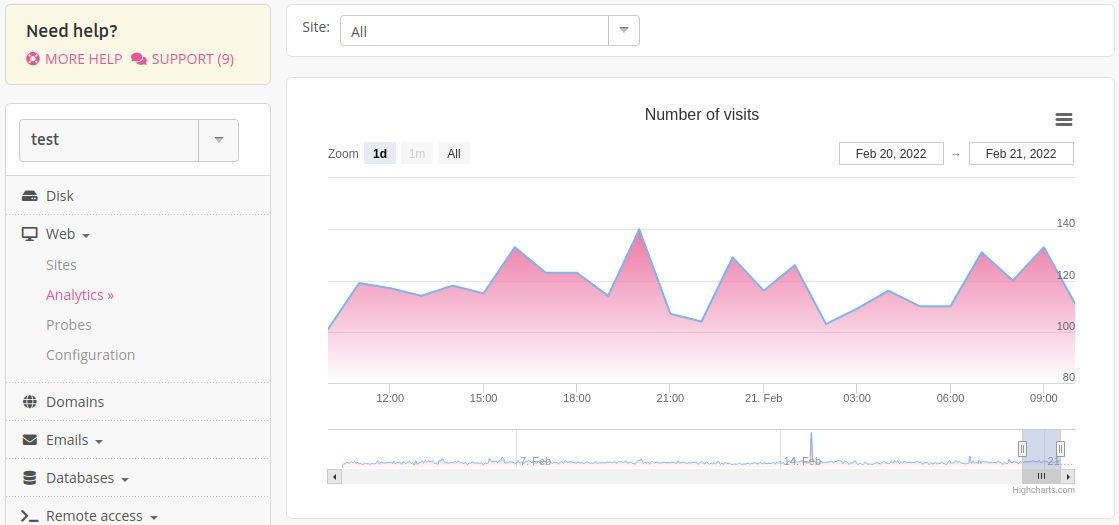Click the Web monitor icon

pyautogui.click(x=30, y=234)
